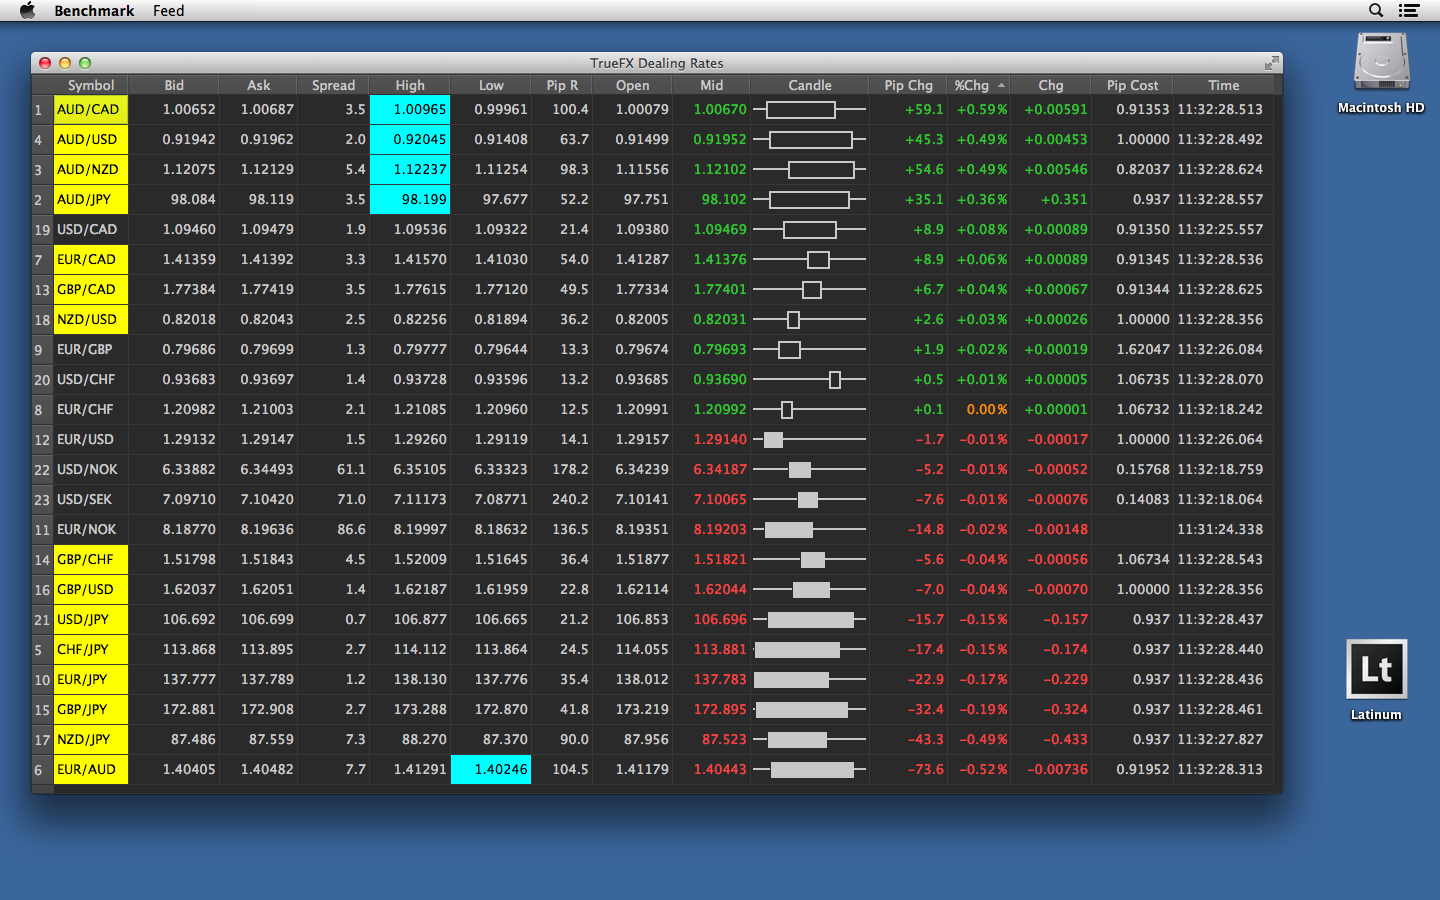This screenshot has height=900, width=1440.
Task: Open the Apple menu
Action: pos(27,10)
